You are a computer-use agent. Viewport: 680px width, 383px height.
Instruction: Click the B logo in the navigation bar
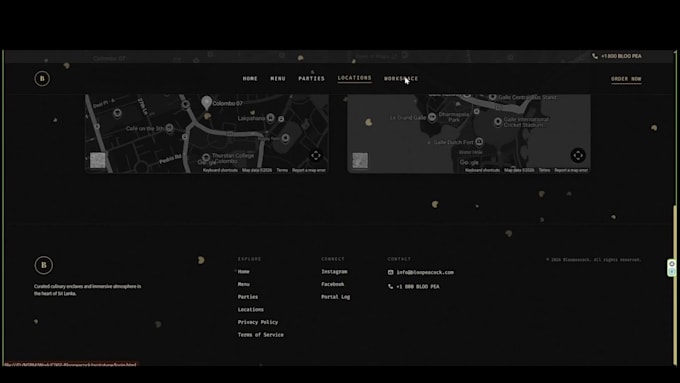pos(42,79)
